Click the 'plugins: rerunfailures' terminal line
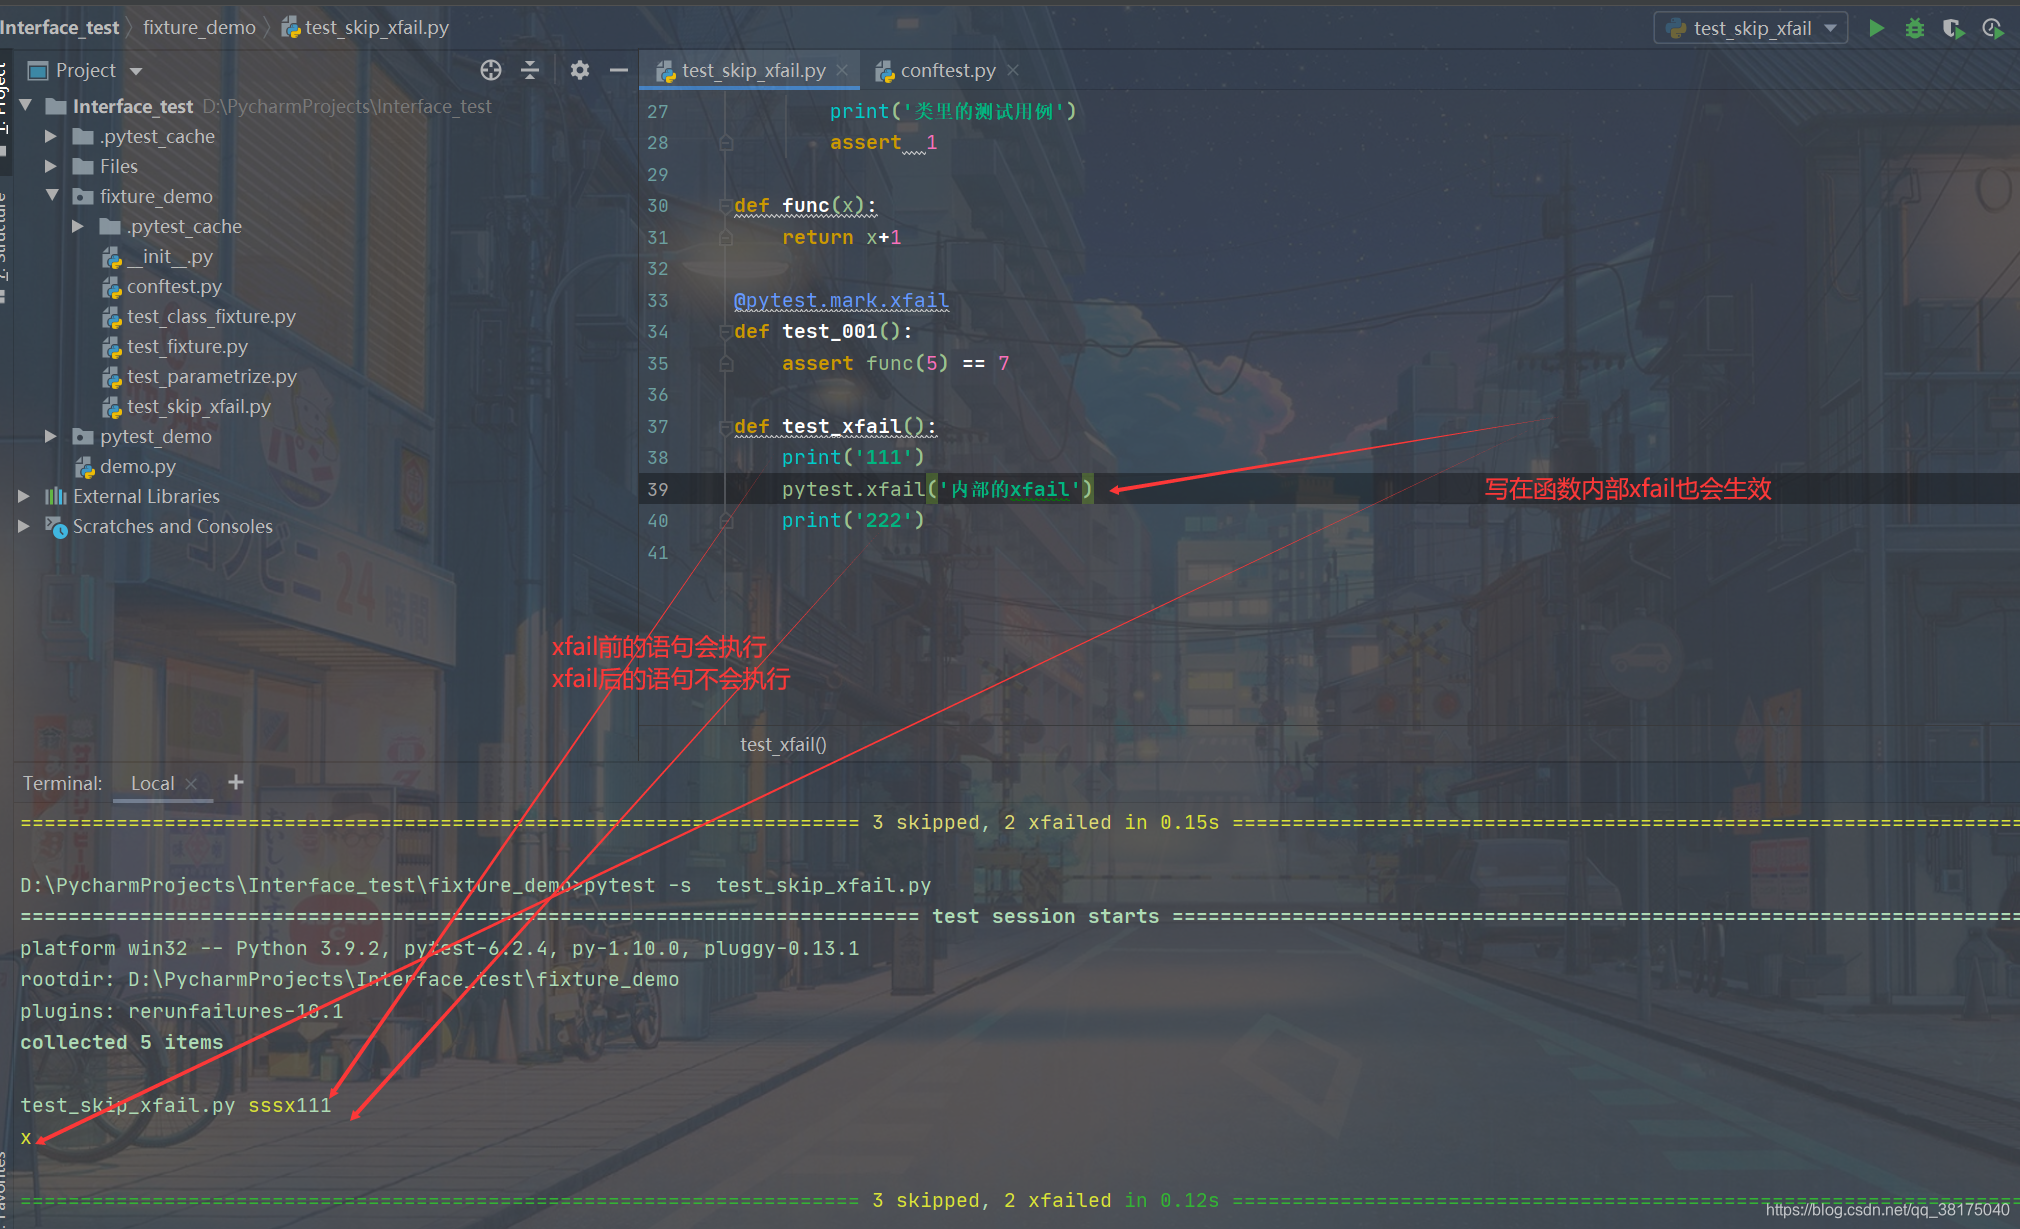This screenshot has width=2020, height=1229. click(182, 1011)
